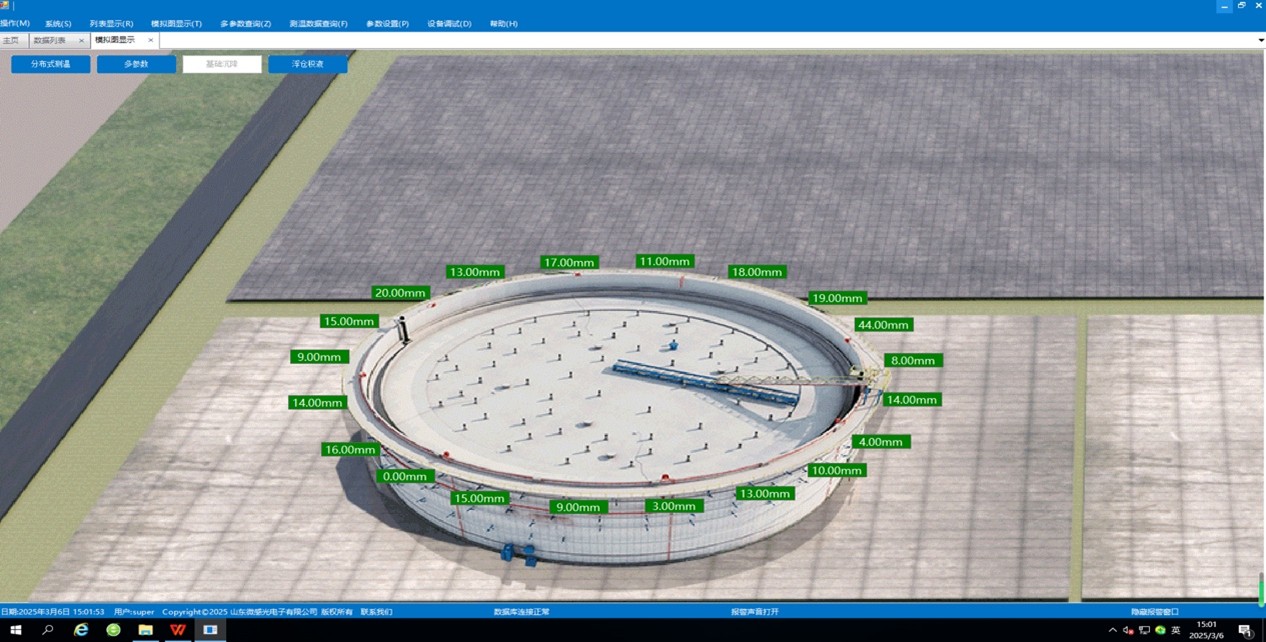This screenshot has width=1266, height=642.
Task: Open Internet Explorer from the taskbar
Action: click(x=81, y=630)
